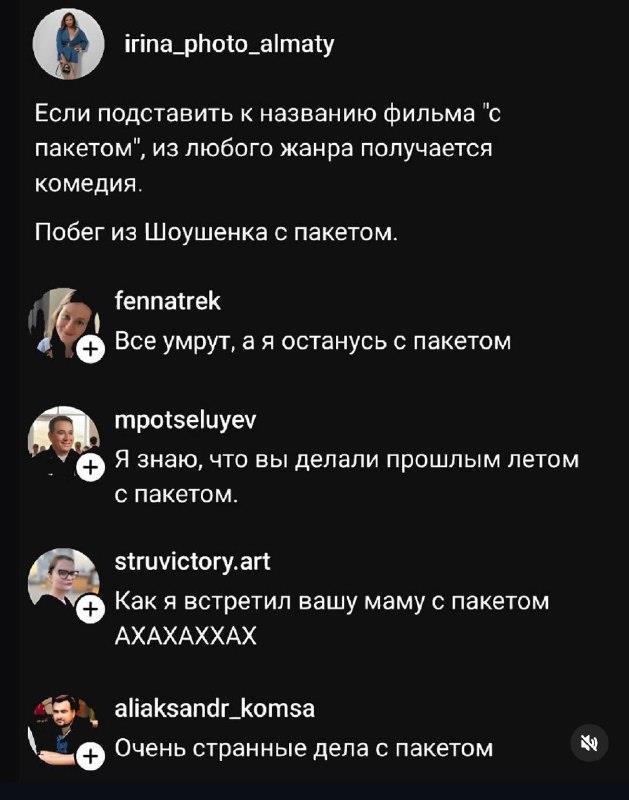Visit the aliaksandr_komsa username link

point(215,708)
